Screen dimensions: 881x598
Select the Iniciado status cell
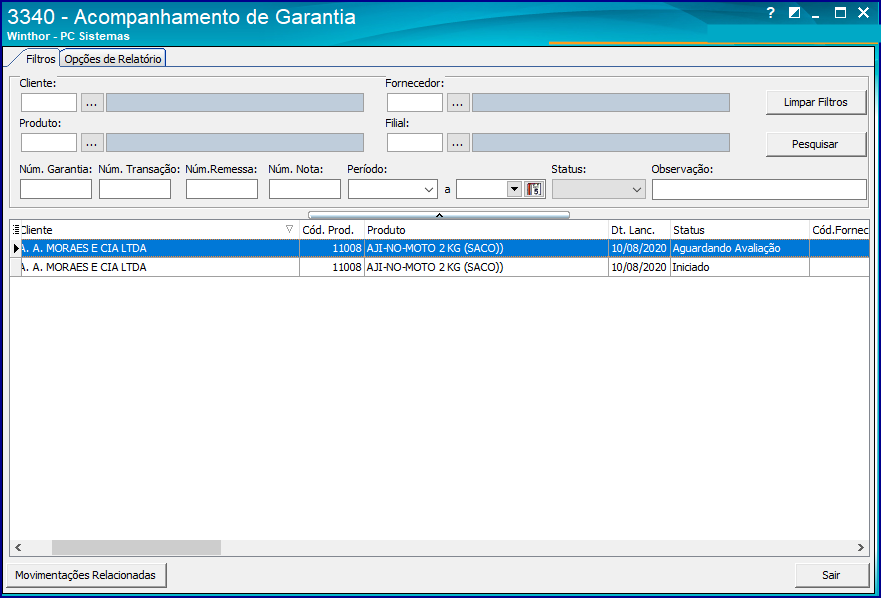pos(740,268)
